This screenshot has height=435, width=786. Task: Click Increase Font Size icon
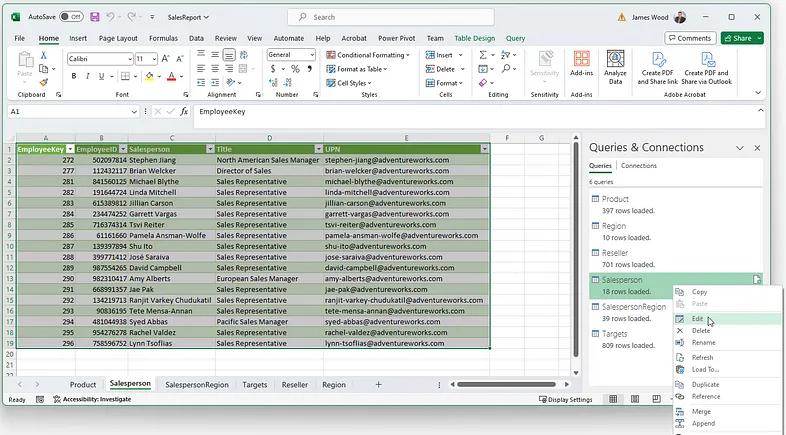[x=165, y=59]
